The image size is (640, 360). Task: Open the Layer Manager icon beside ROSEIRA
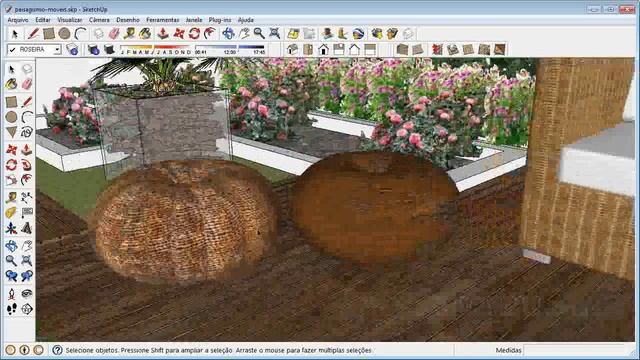(72, 50)
